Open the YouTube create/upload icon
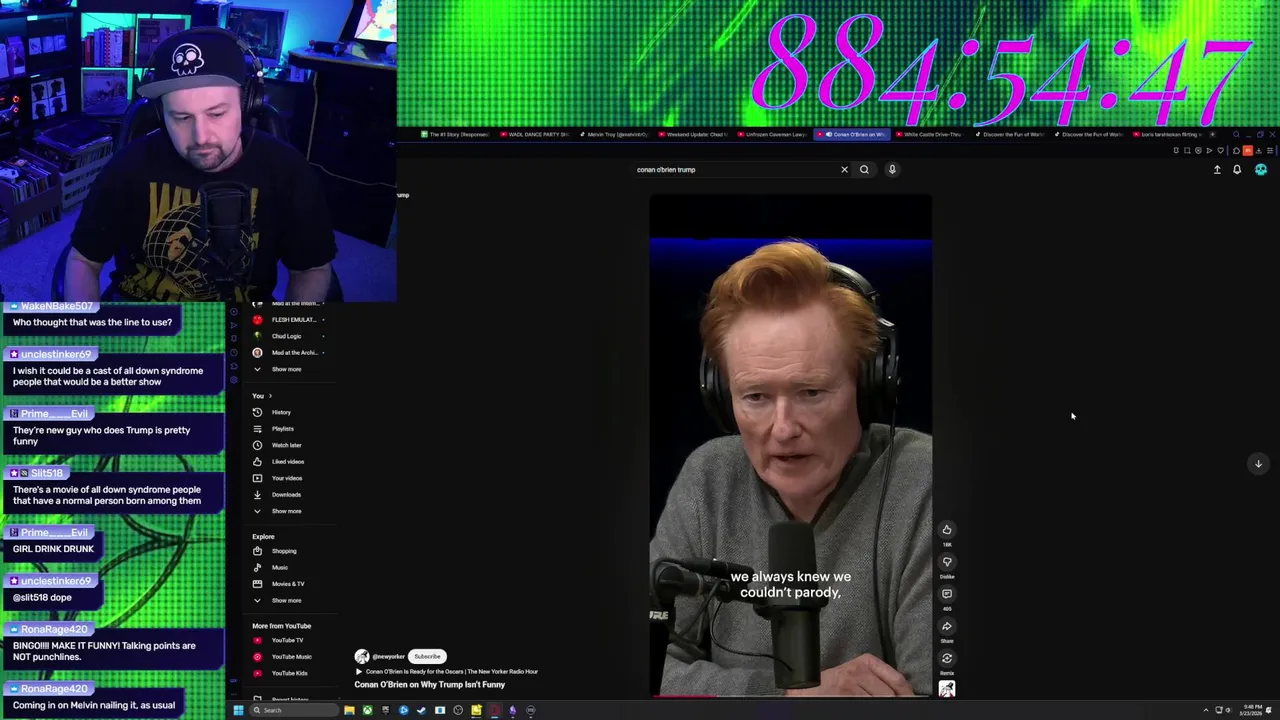The height and width of the screenshot is (720, 1280). pyautogui.click(x=1217, y=170)
